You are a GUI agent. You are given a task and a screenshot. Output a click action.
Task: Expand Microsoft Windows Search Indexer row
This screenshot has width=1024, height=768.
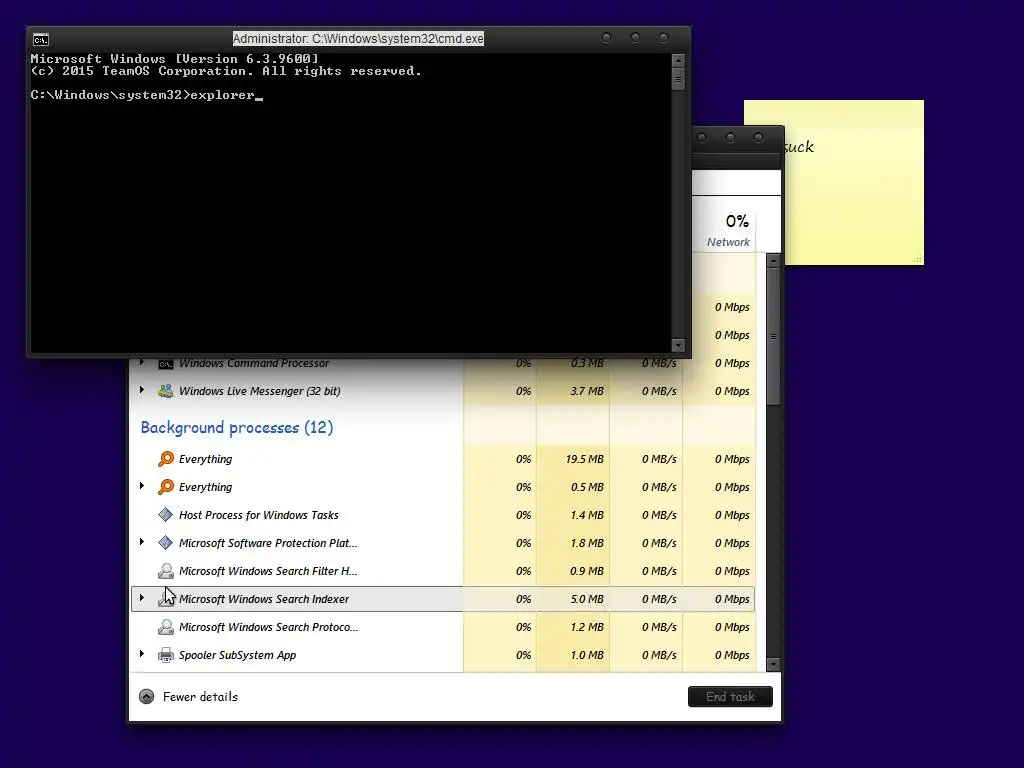click(x=142, y=598)
